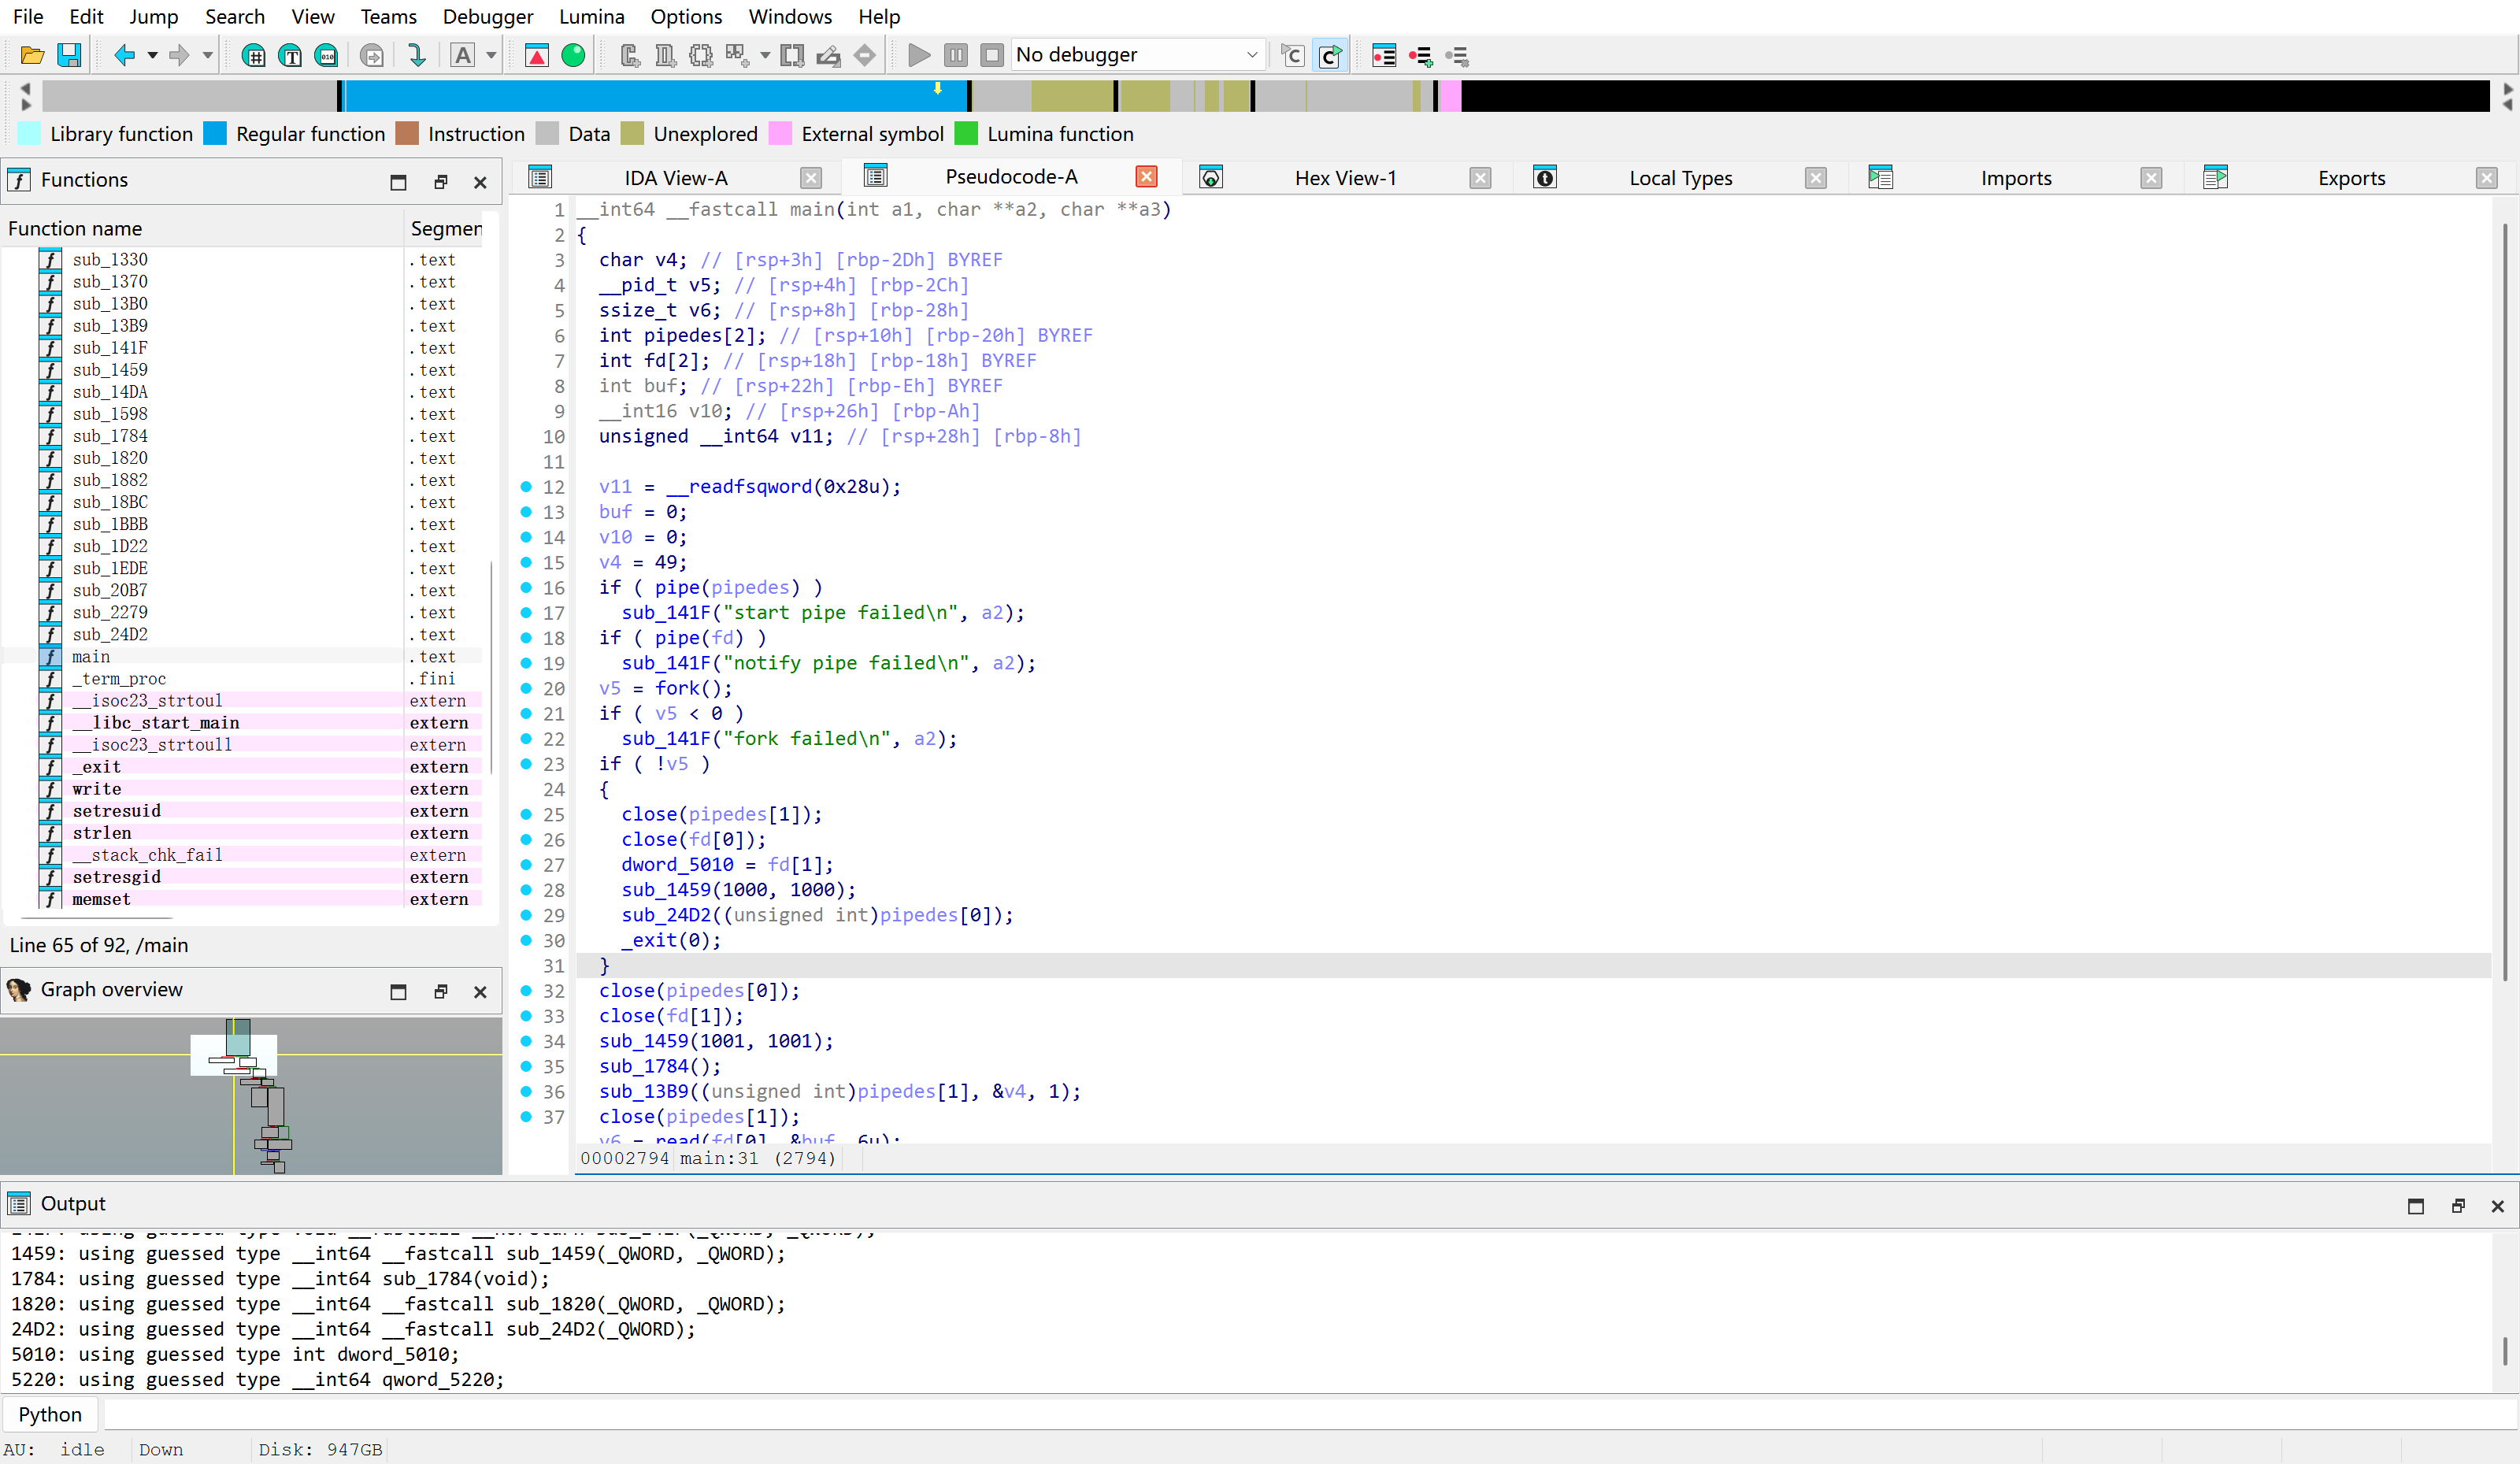Screen dimensions: 2520x1464
Task: Click the 'C' icon with gray arrow beside 'No debugger'
Action: pyautogui.click(x=1293, y=55)
